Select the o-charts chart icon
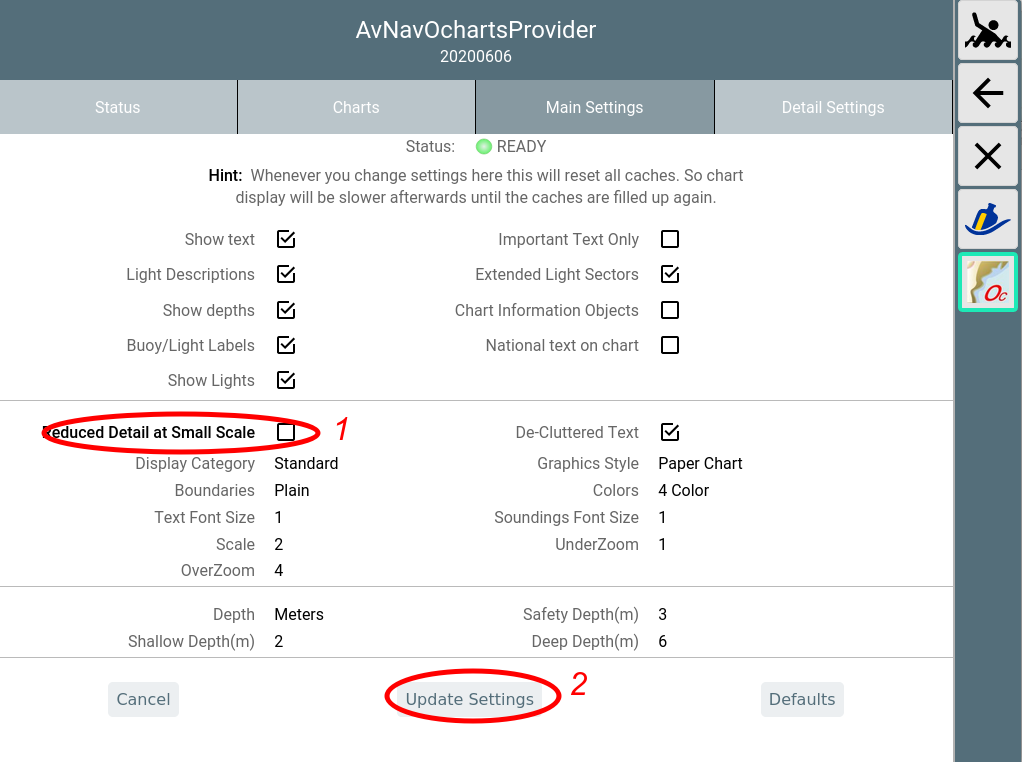Screen dimensions: 1022x762 pyautogui.click(x=987, y=282)
